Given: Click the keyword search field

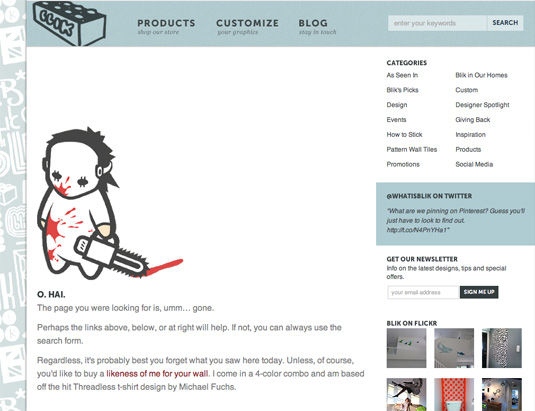Looking at the screenshot, I should coord(437,23).
